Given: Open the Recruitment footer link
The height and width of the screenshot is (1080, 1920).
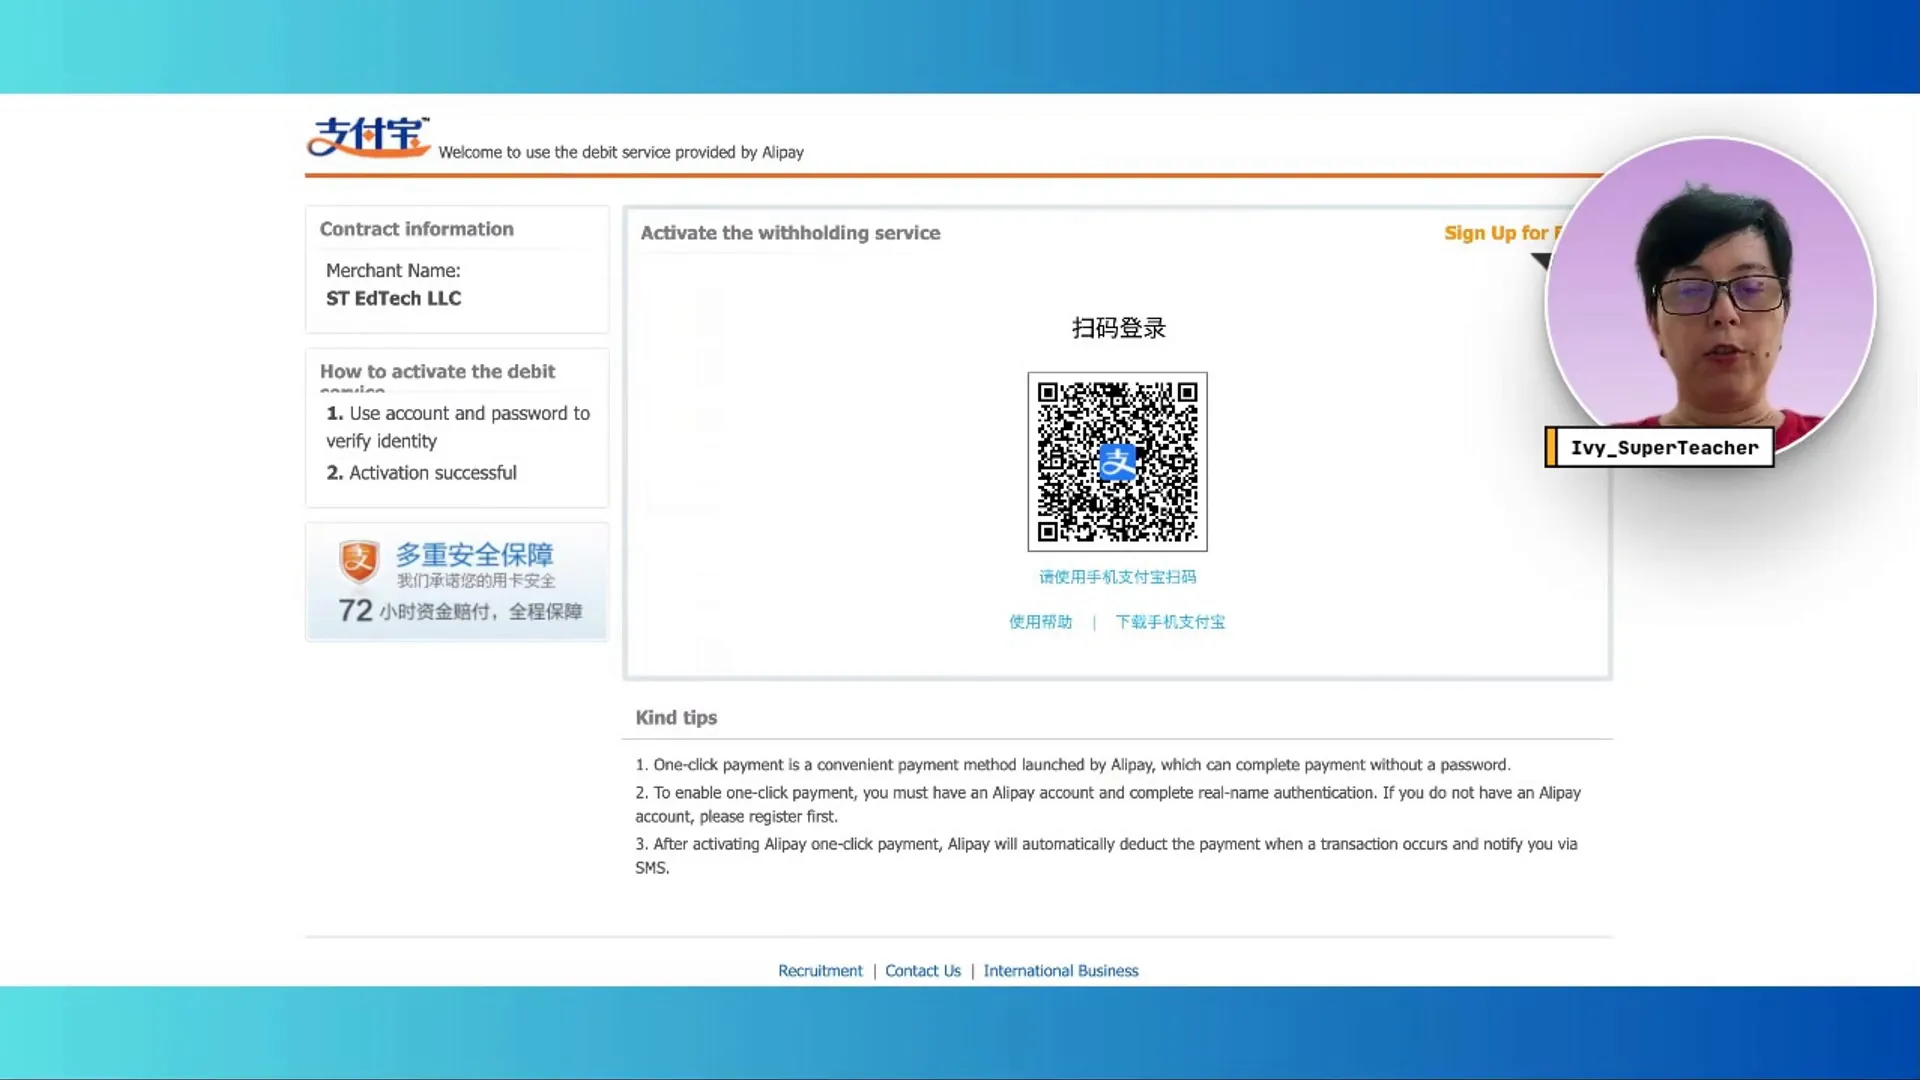Looking at the screenshot, I should pyautogui.click(x=820, y=971).
